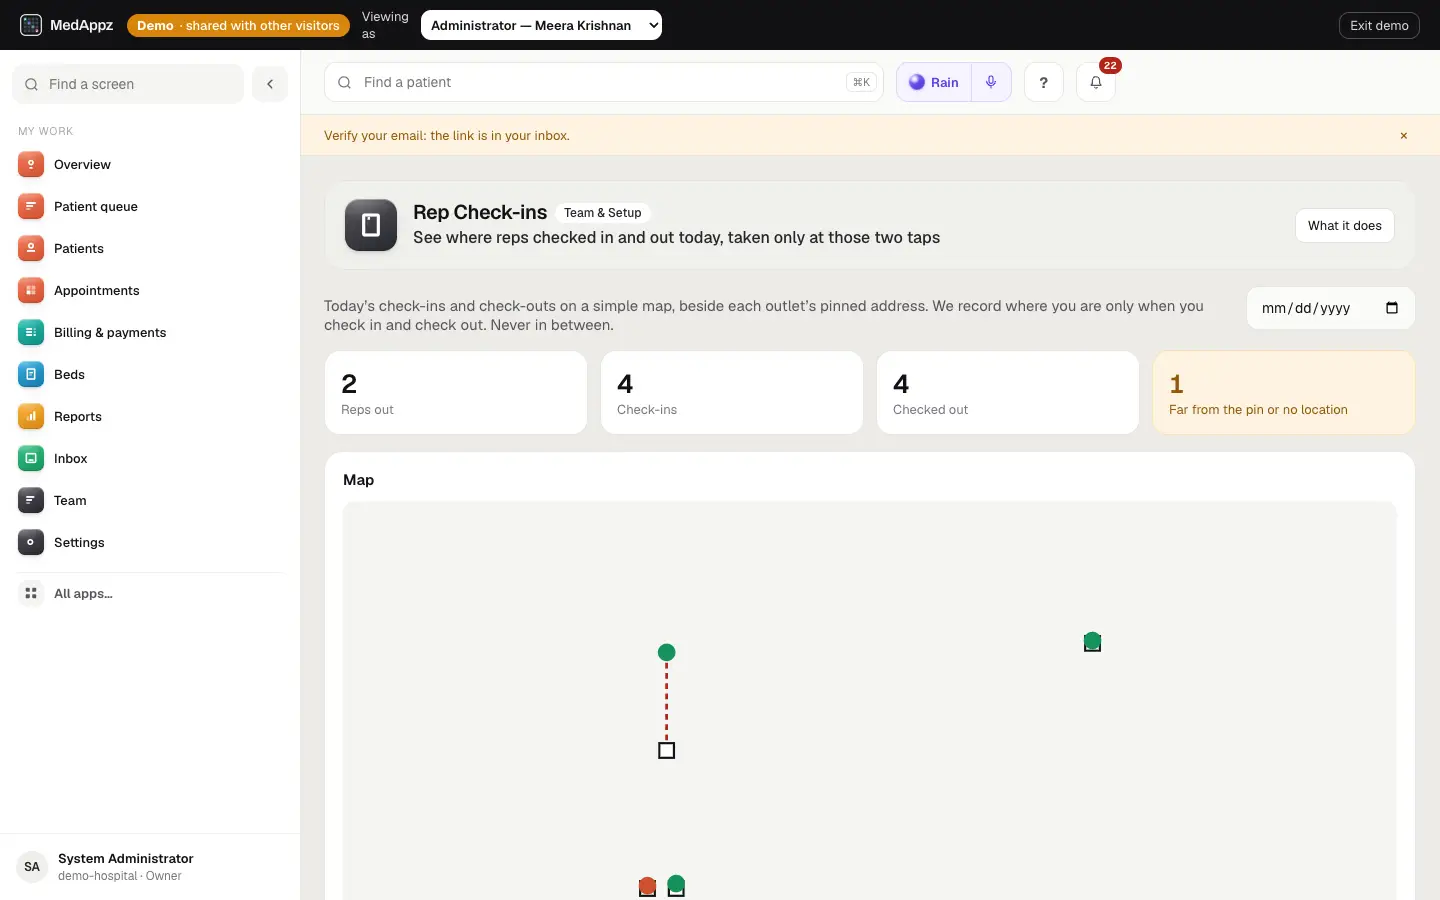Click the SA user avatar
The height and width of the screenshot is (900, 1440).
tap(32, 867)
